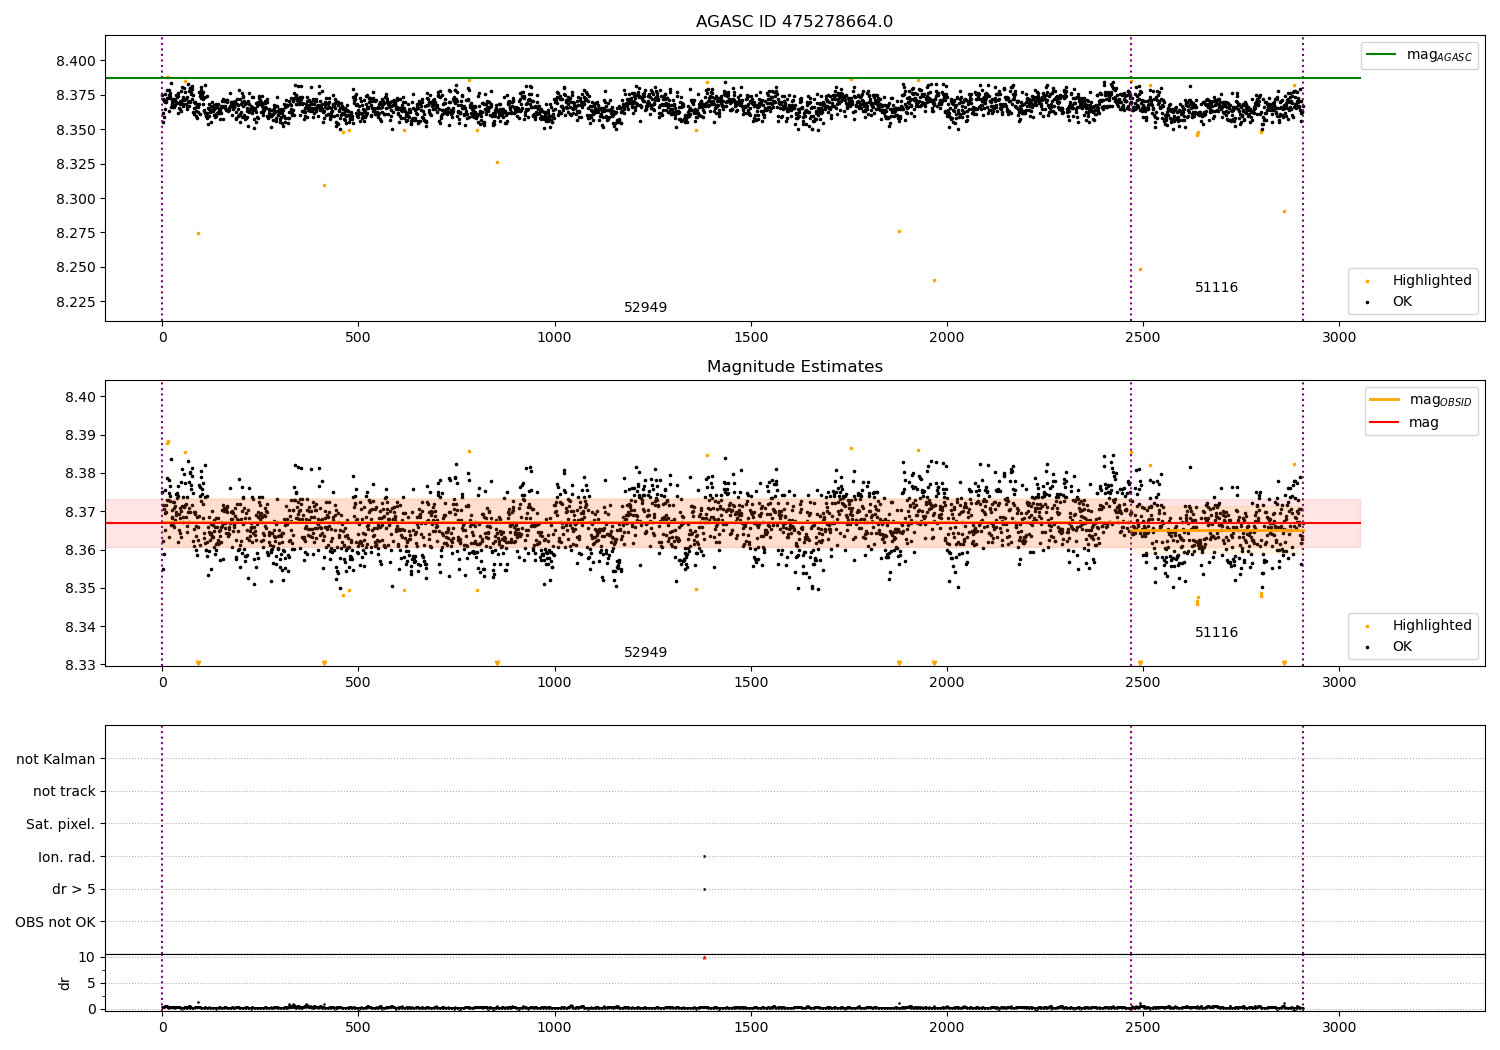Click y-axis tick '8.37' in Magnitude Estimates plot

click(x=80, y=512)
